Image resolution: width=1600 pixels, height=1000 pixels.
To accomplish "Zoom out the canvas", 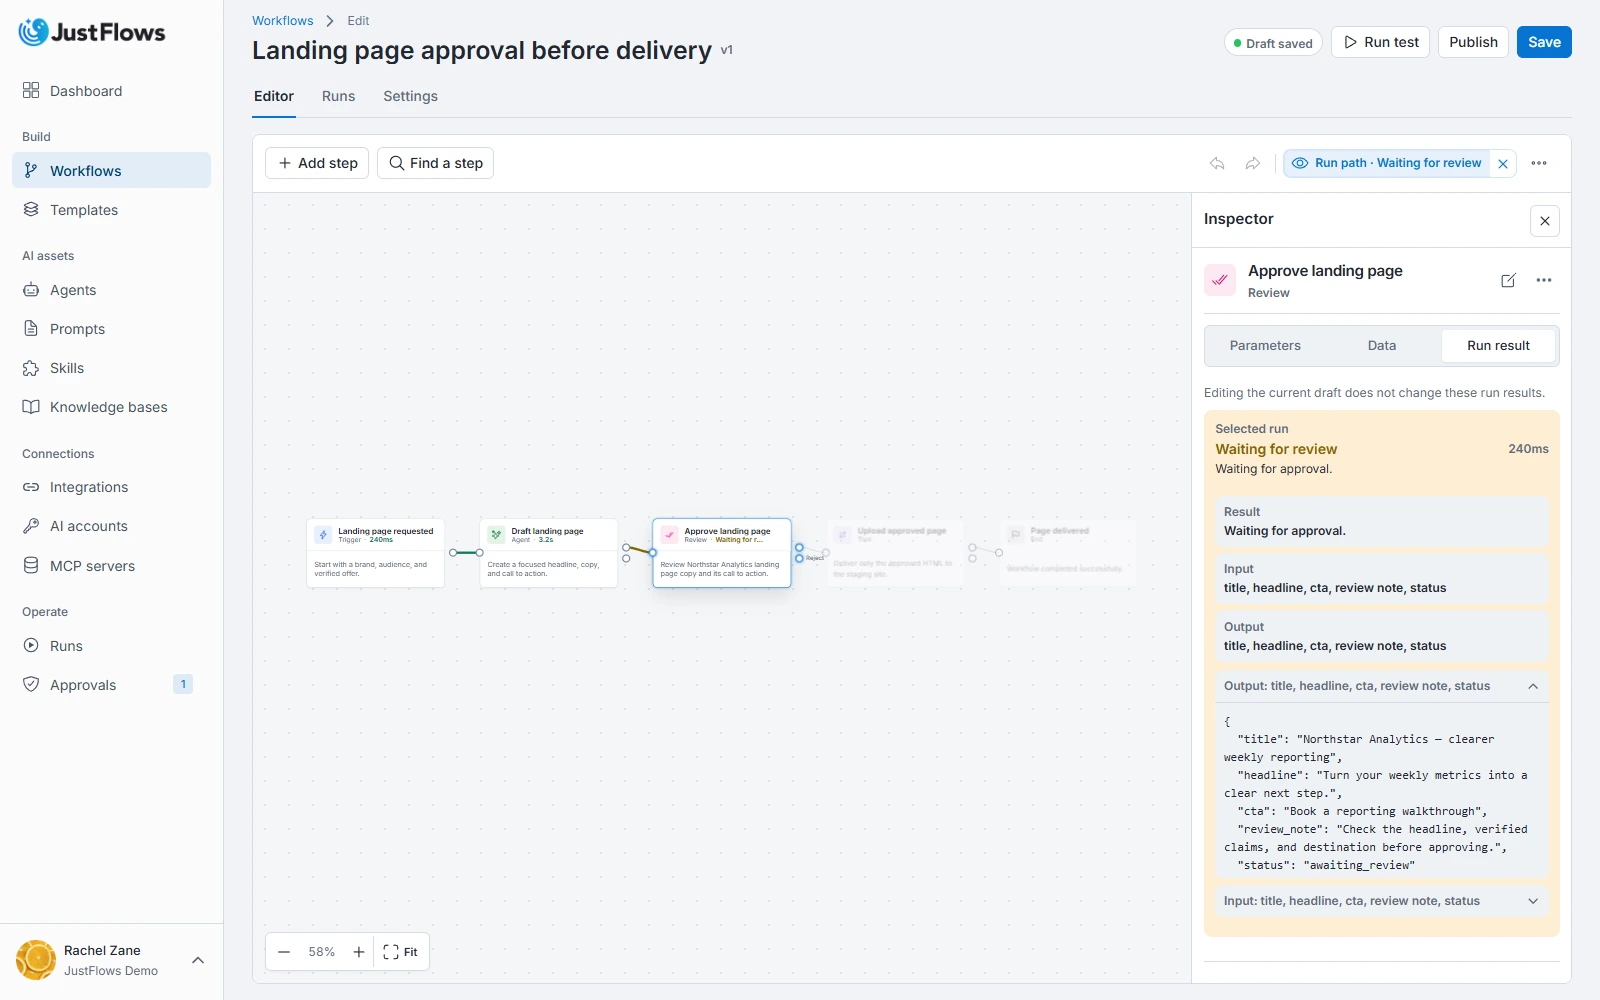I will [284, 952].
